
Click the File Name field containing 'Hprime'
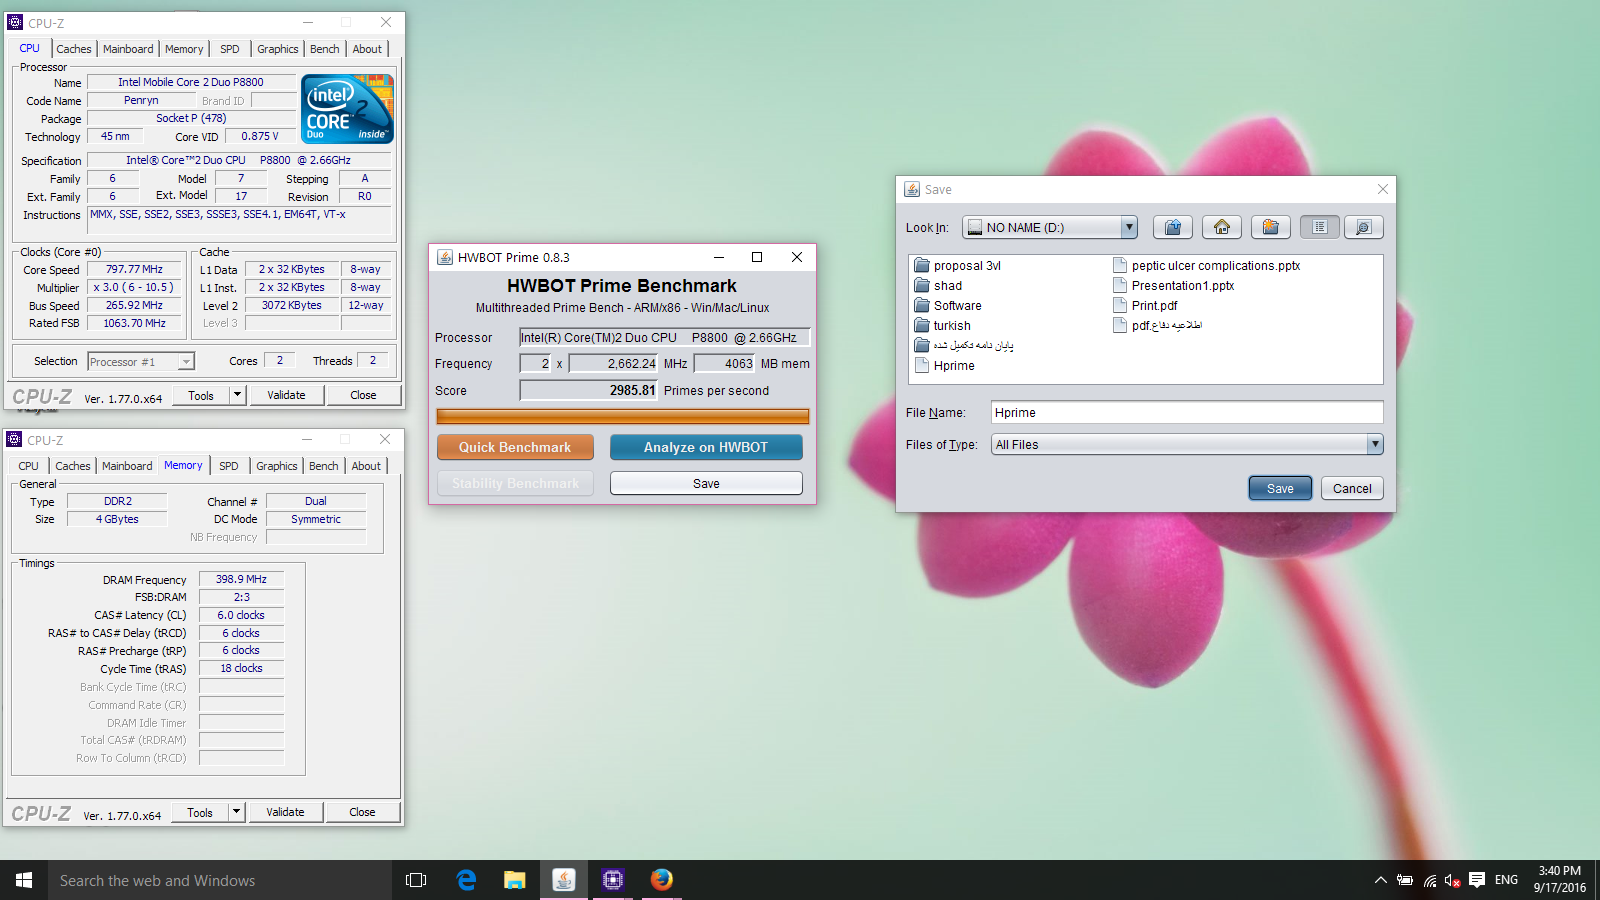[x=1187, y=412]
